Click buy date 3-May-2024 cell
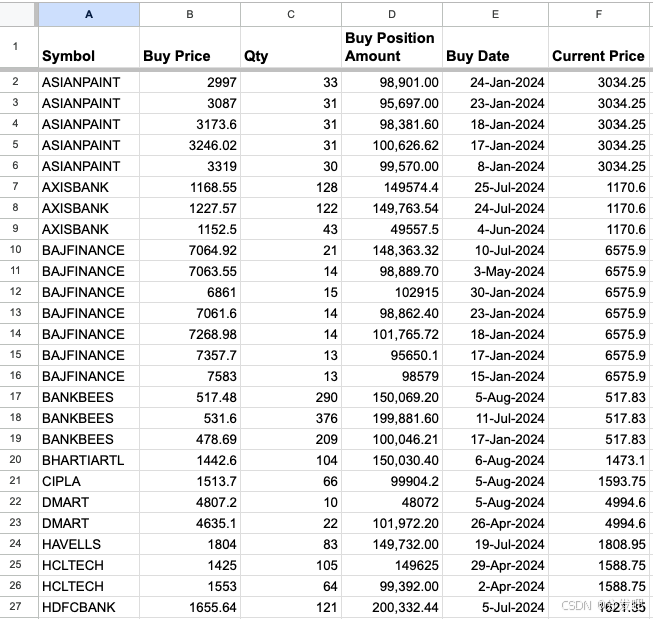 point(495,271)
